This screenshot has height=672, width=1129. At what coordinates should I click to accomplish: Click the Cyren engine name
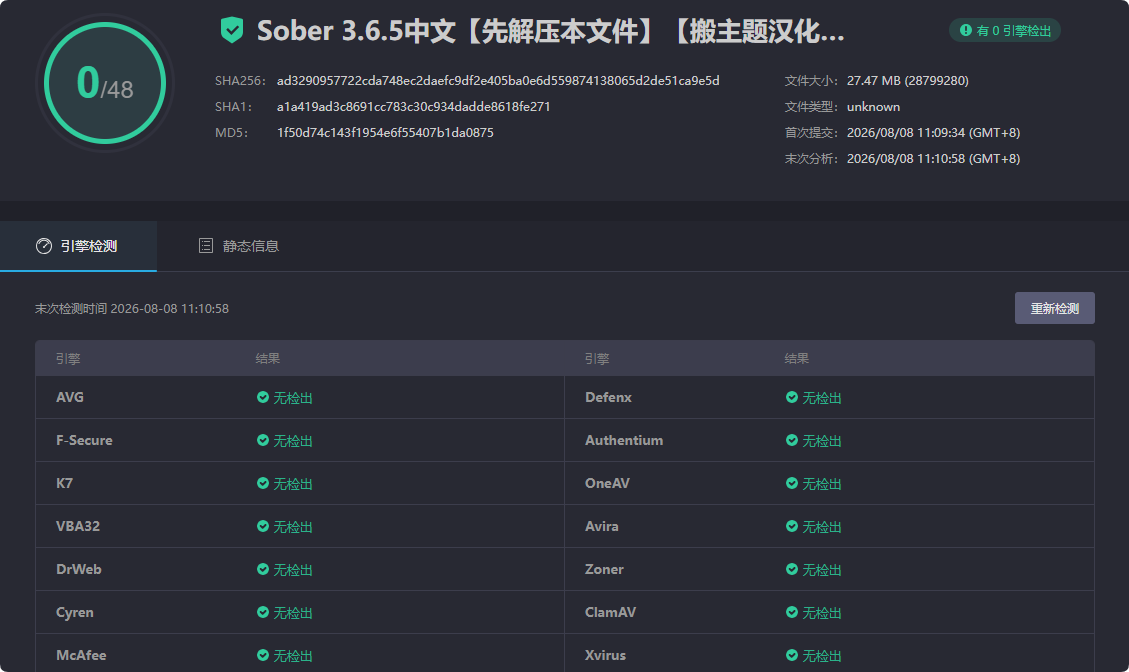pos(75,613)
